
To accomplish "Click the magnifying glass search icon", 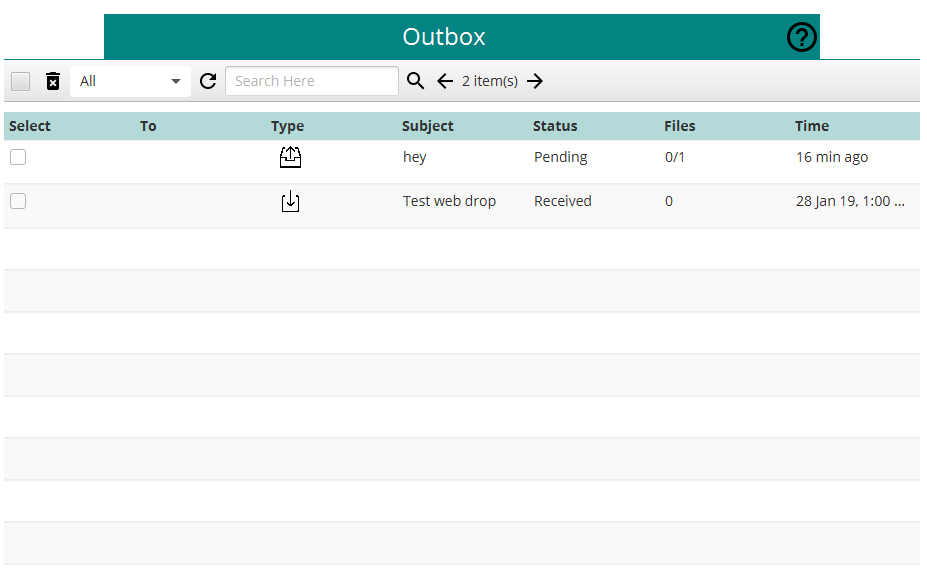I will click(x=416, y=80).
